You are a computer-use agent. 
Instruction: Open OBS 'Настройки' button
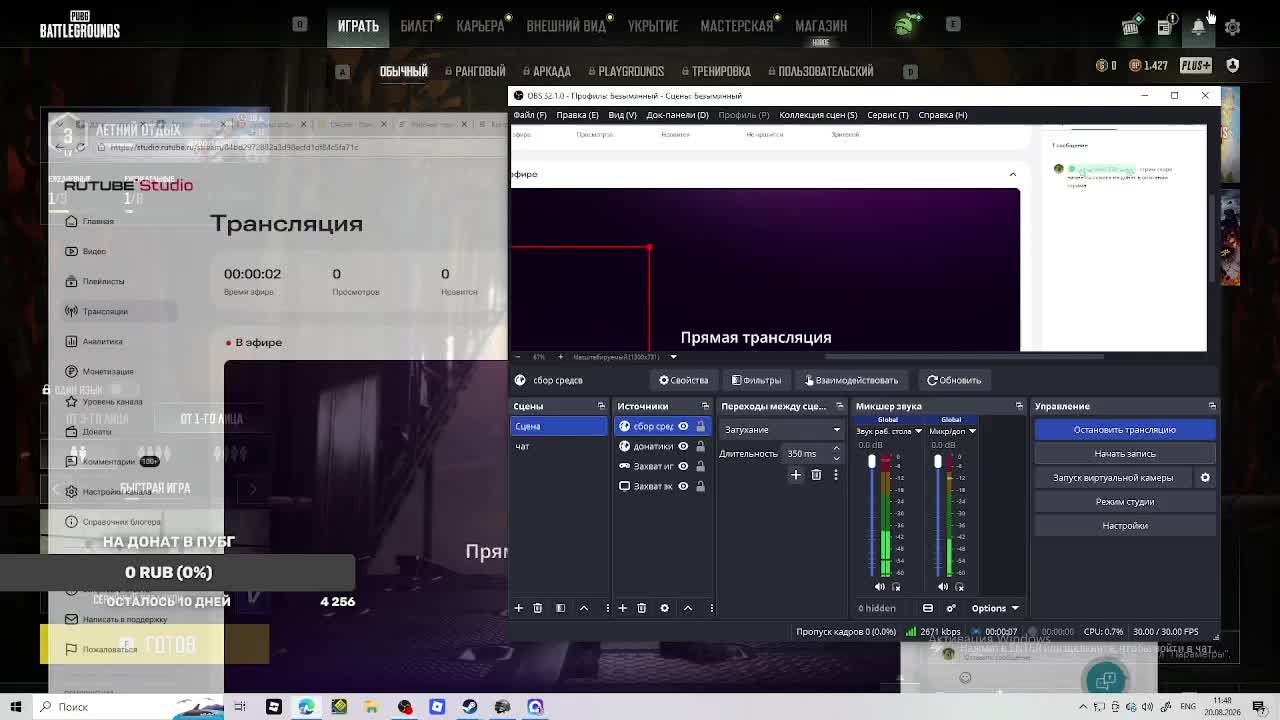[x=1125, y=526]
